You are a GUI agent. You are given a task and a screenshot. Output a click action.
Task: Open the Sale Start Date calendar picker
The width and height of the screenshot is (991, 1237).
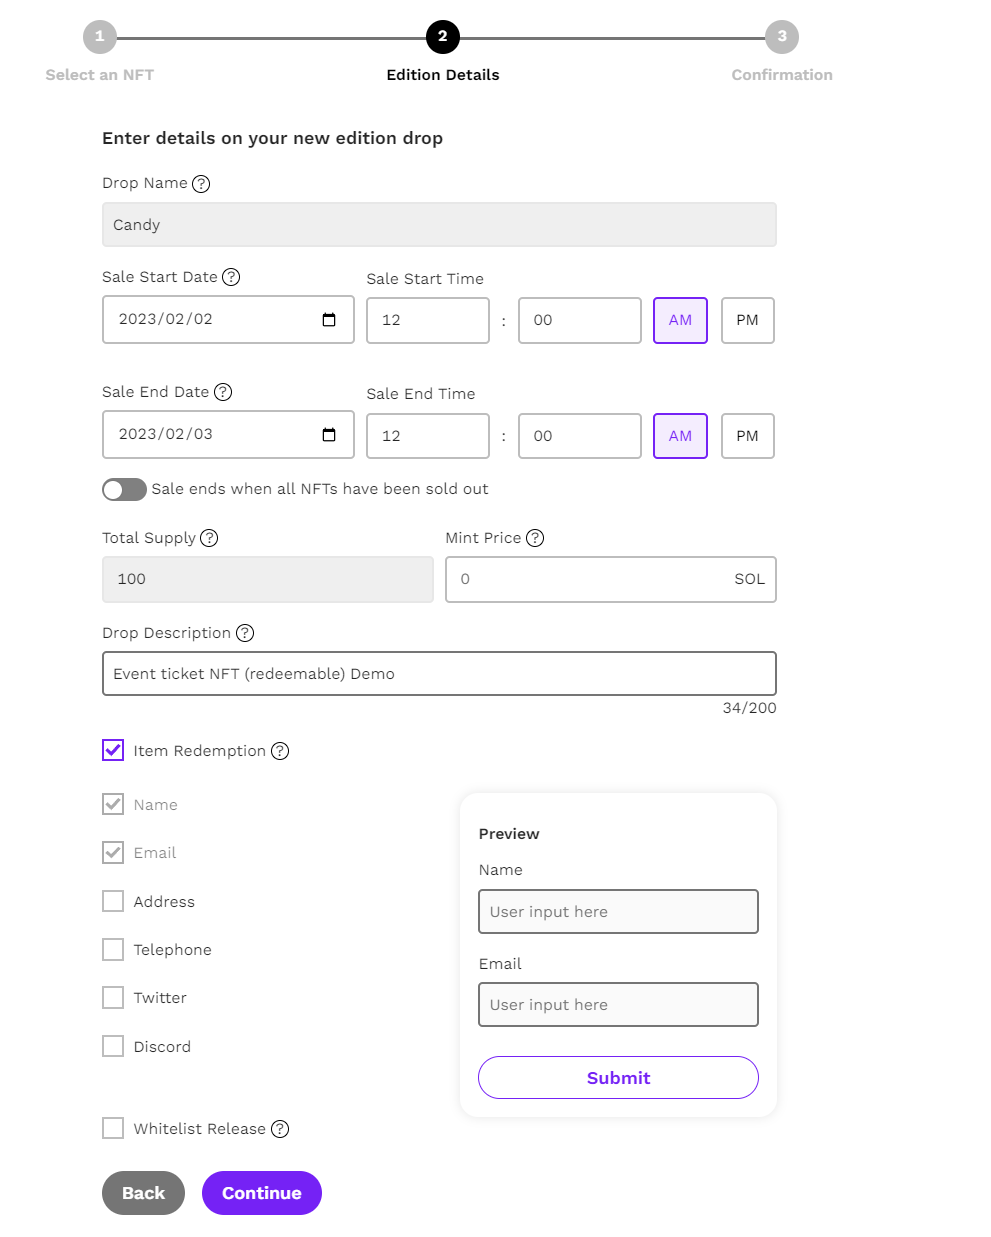(329, 320)
